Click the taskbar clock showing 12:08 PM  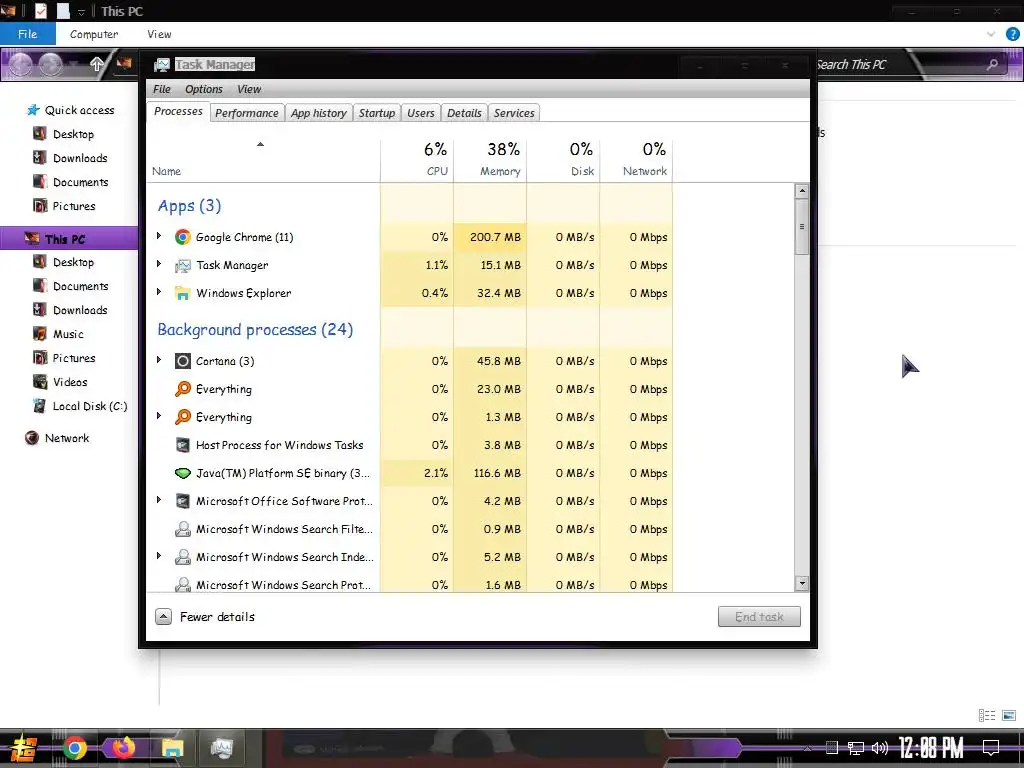click(931, 748)
